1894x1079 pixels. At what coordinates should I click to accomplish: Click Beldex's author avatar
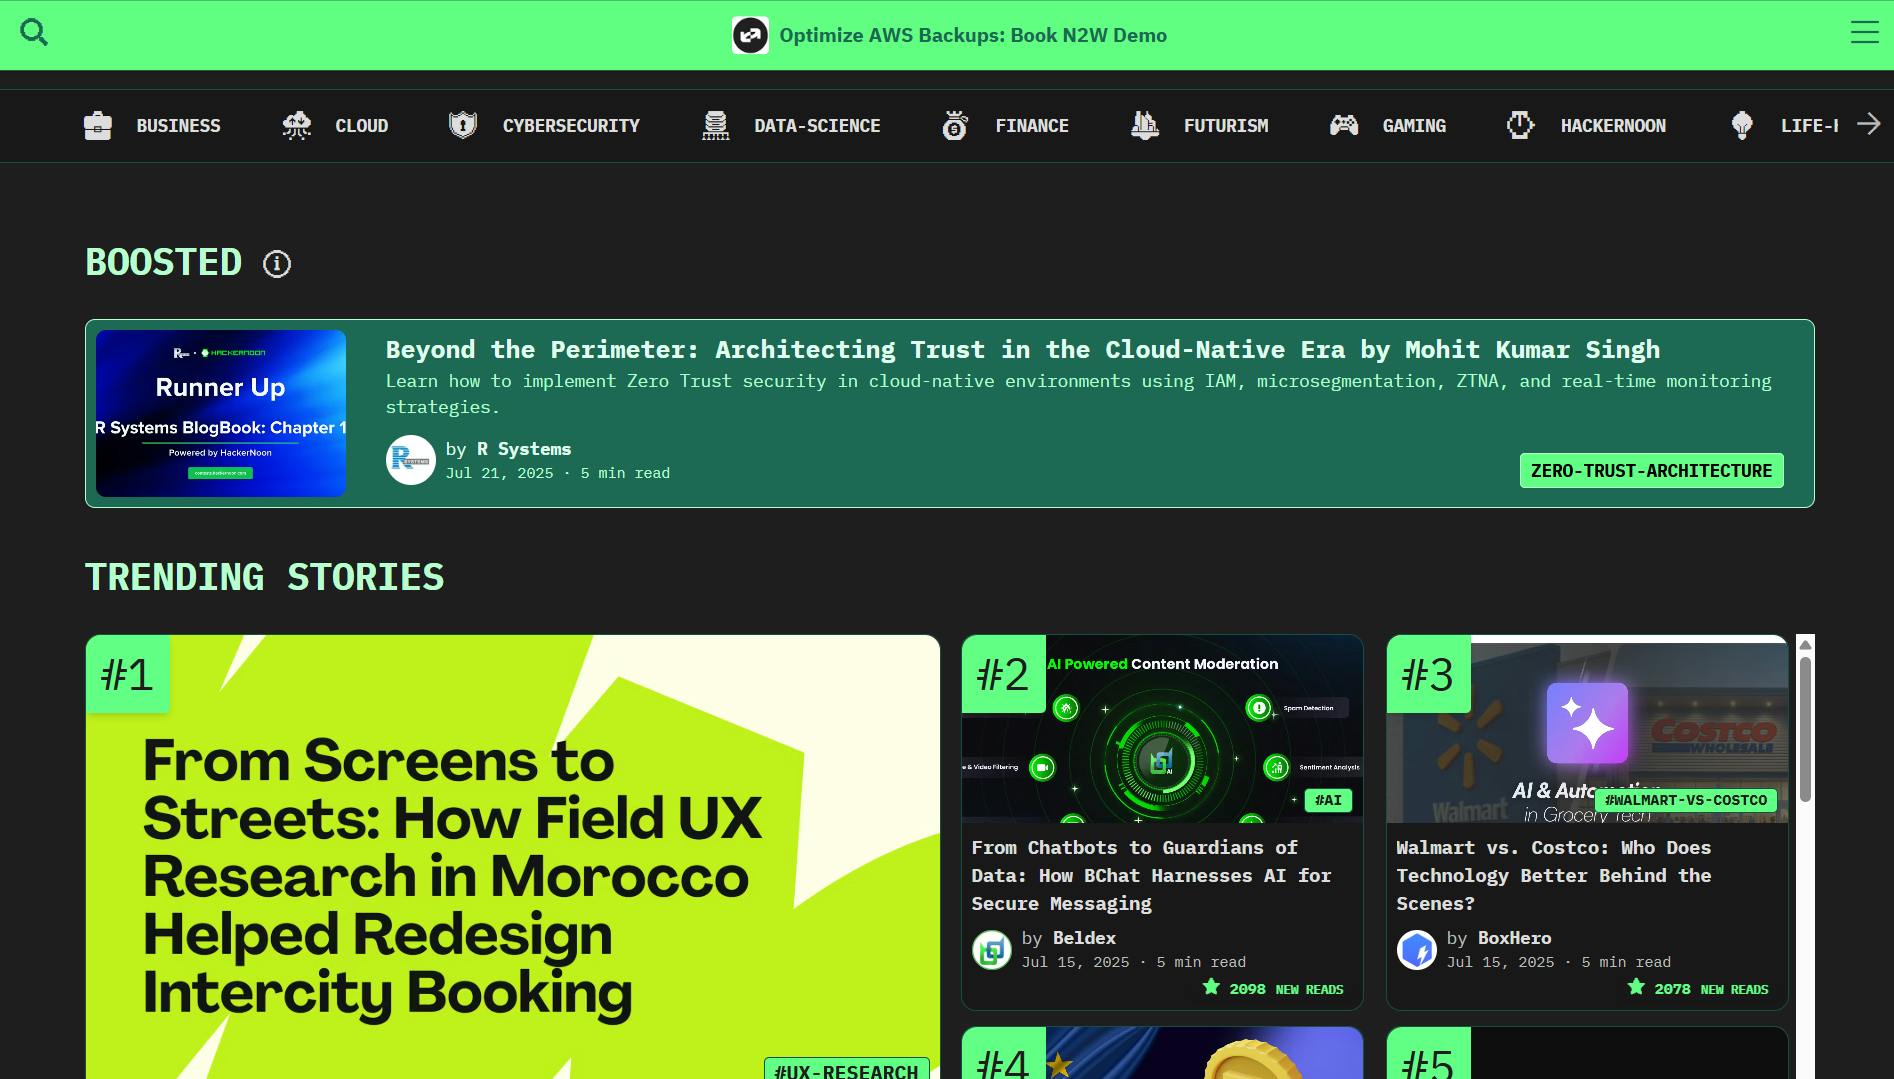[991, 949]
